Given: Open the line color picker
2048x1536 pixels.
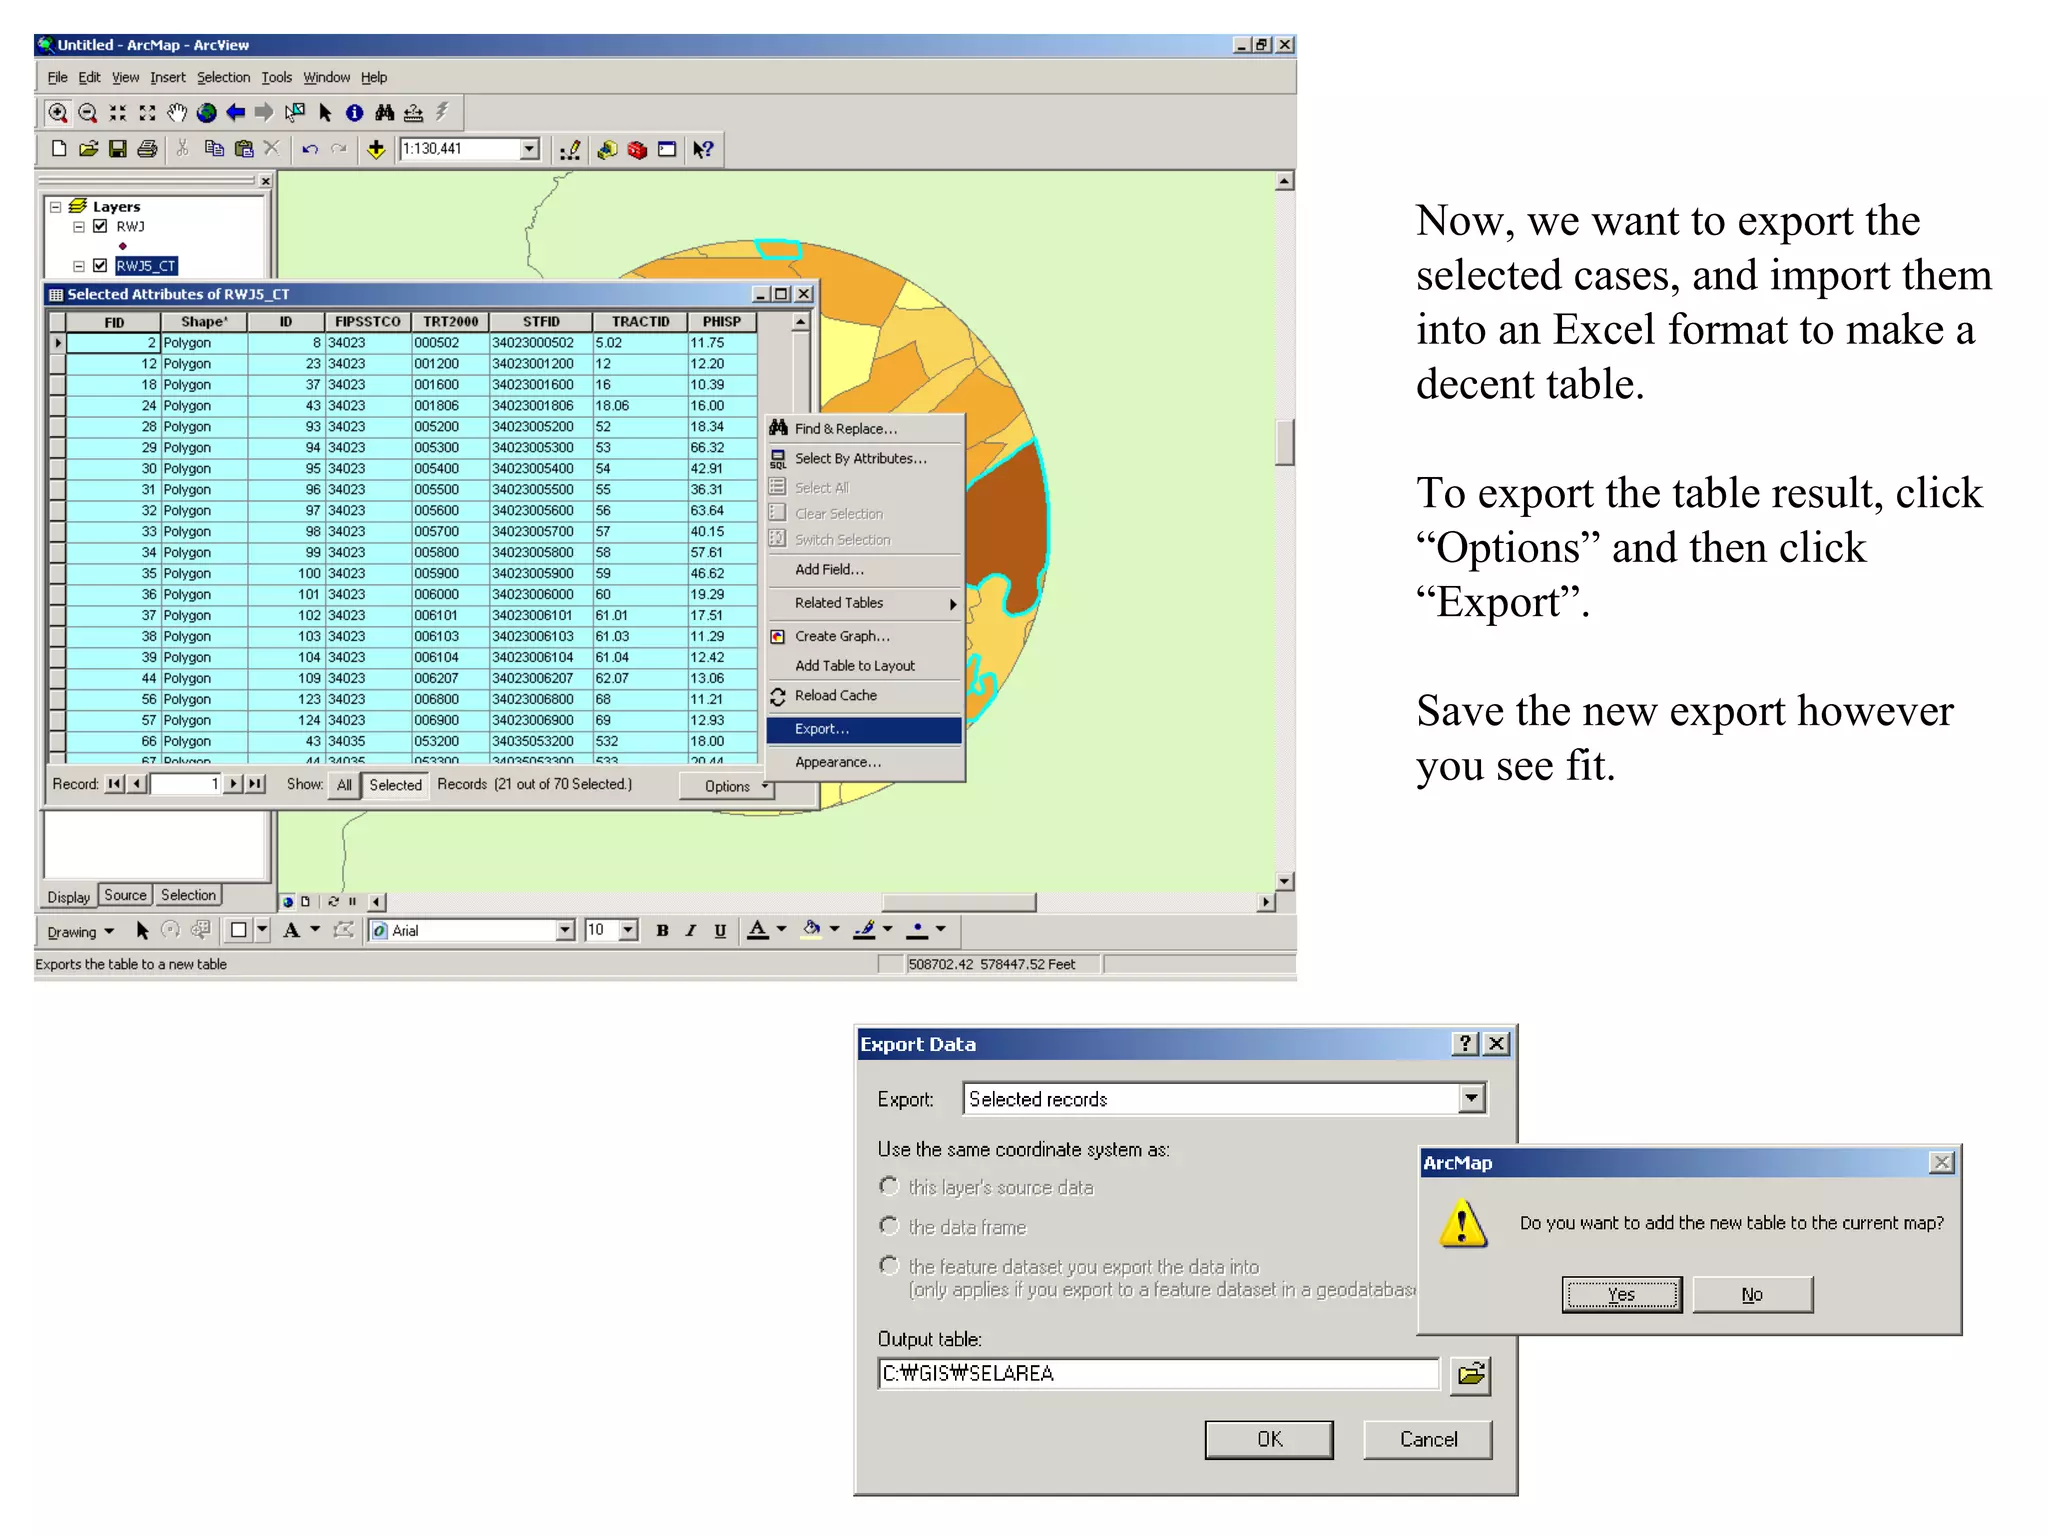Looking at the screenshot, I should 887,930.
